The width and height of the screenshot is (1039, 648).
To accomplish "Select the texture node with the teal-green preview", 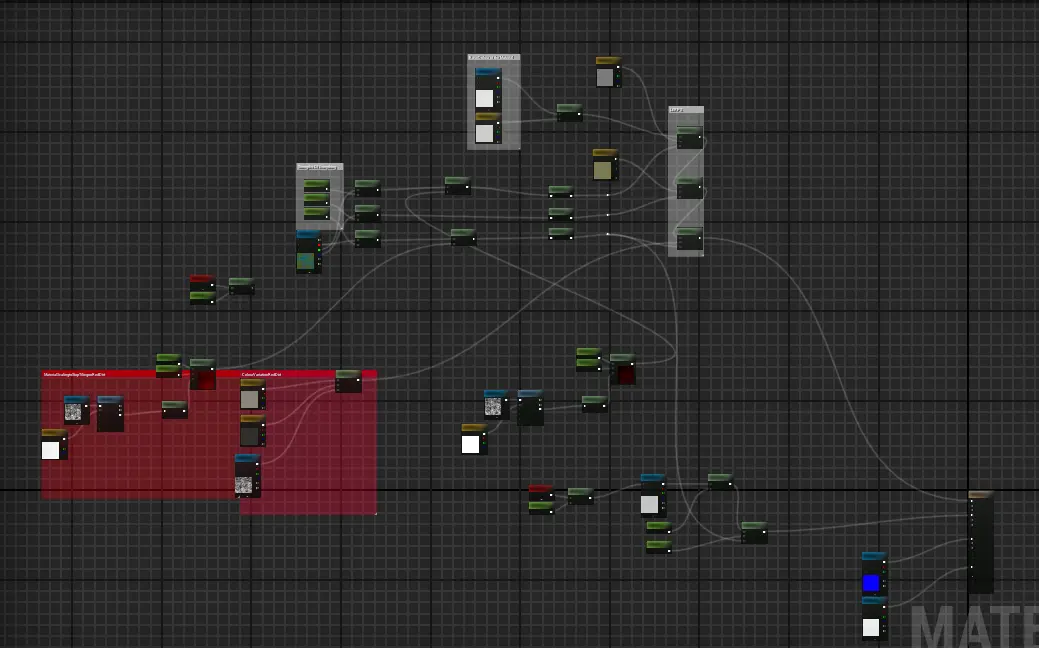I will (x=309, y=252).
